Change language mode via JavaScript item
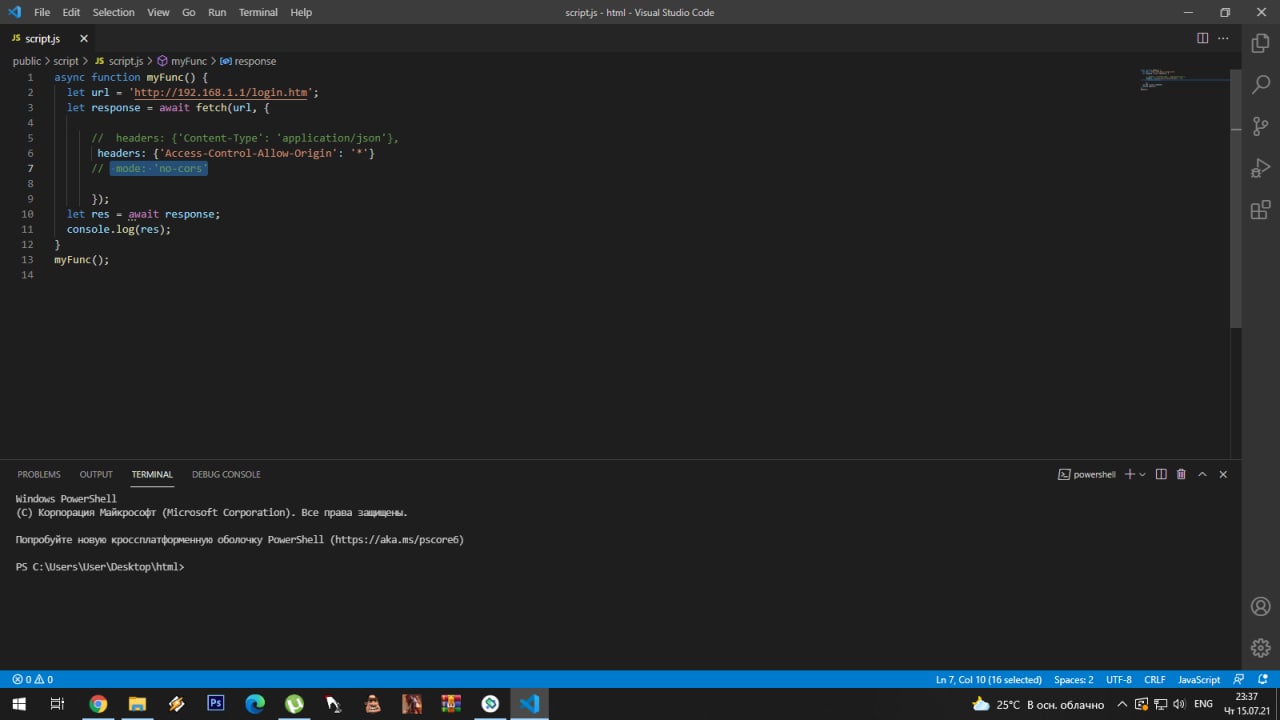Screen dimensions: 1280x720 1199,679
